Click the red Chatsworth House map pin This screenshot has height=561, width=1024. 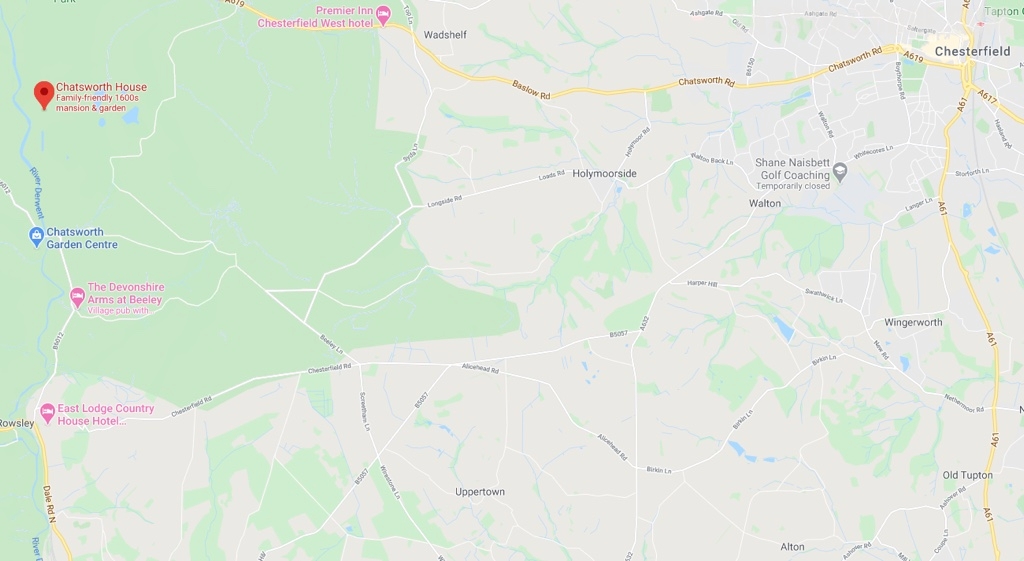click(x=44, y=95)
